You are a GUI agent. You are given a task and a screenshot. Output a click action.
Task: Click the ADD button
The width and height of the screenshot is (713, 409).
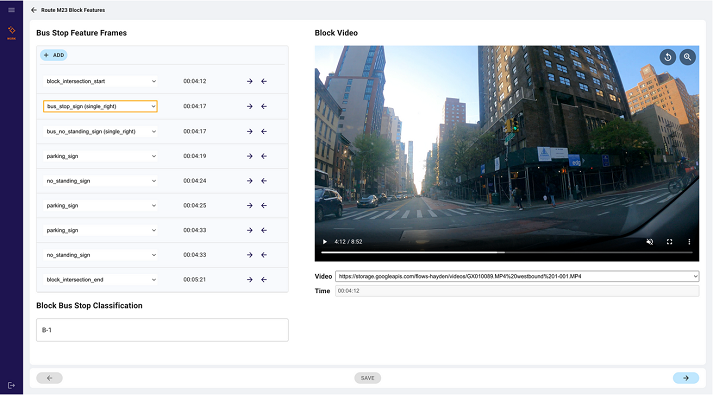click(54, 55)
